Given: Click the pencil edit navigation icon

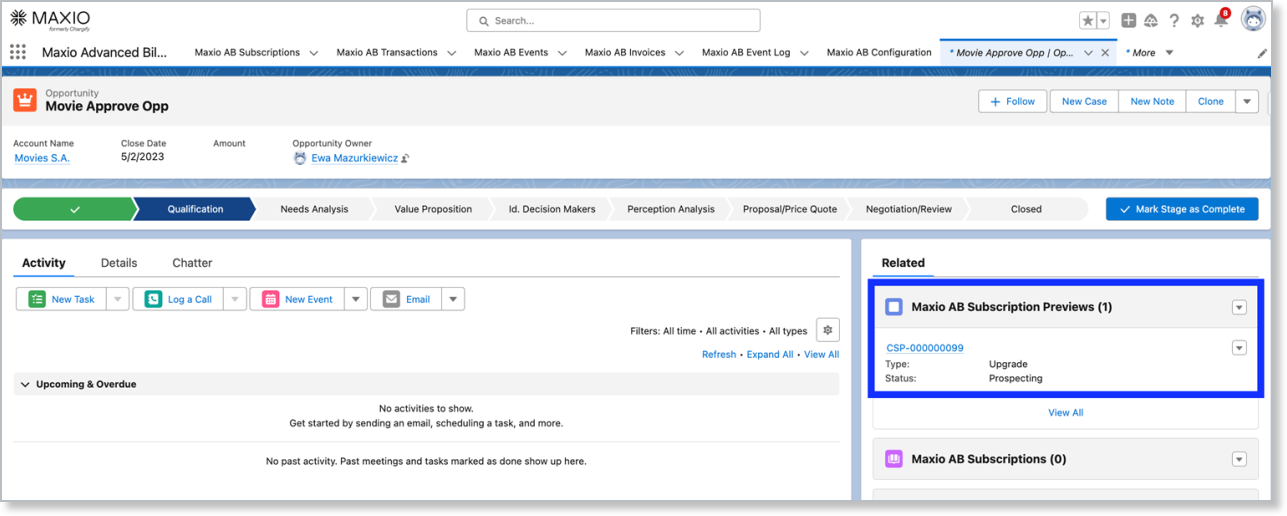Looking at the screenshot, I should click(1262, 53).
